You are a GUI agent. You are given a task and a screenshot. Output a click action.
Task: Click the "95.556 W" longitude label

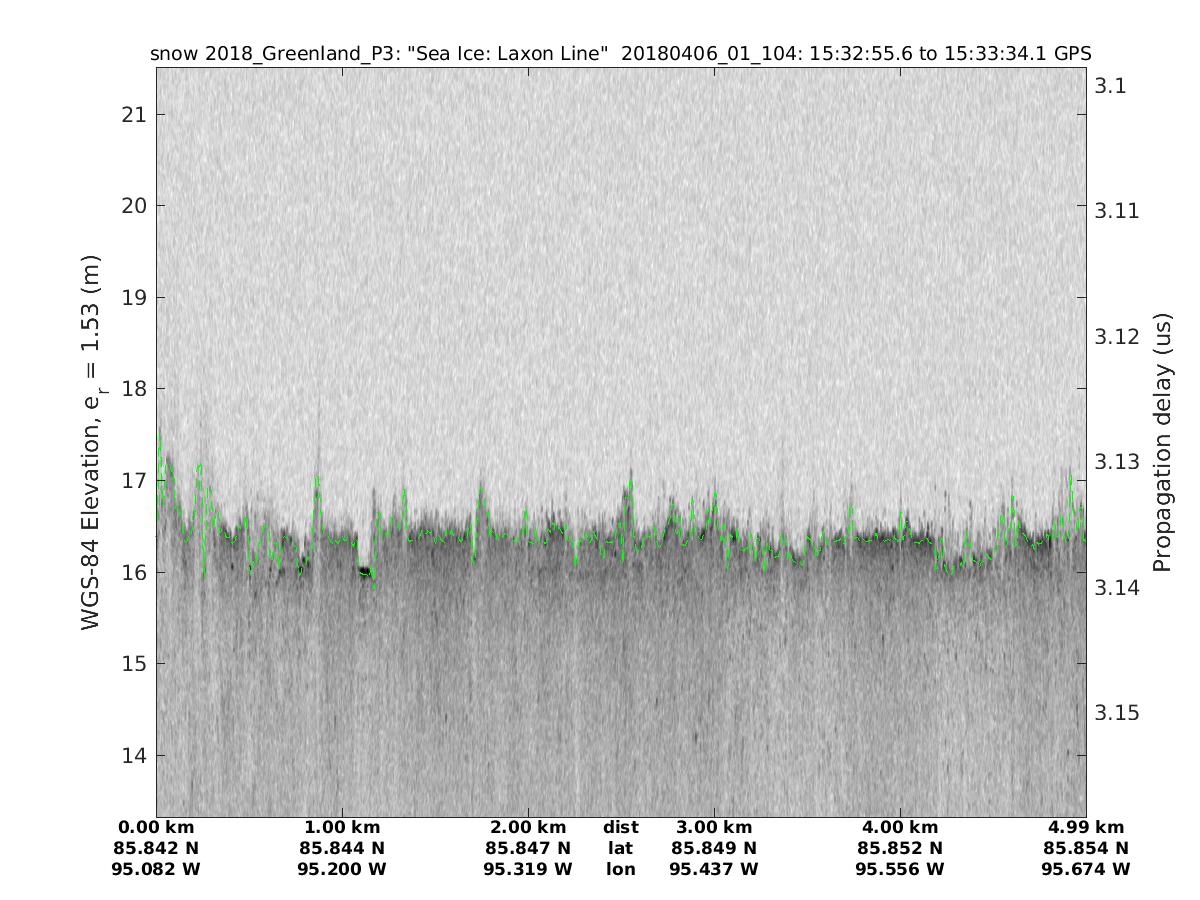click(x=900, y=870)
